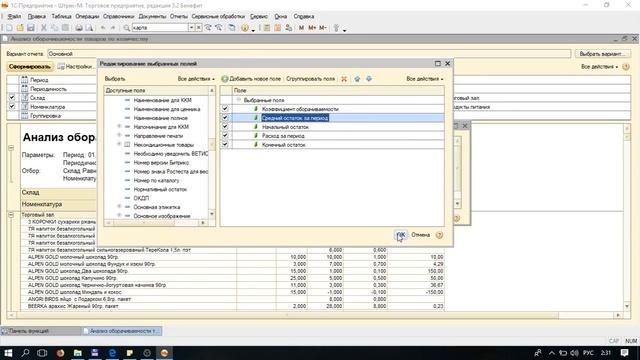Click the New document toolbar icon
Viewport: 640px width, 360px height.
9,28
